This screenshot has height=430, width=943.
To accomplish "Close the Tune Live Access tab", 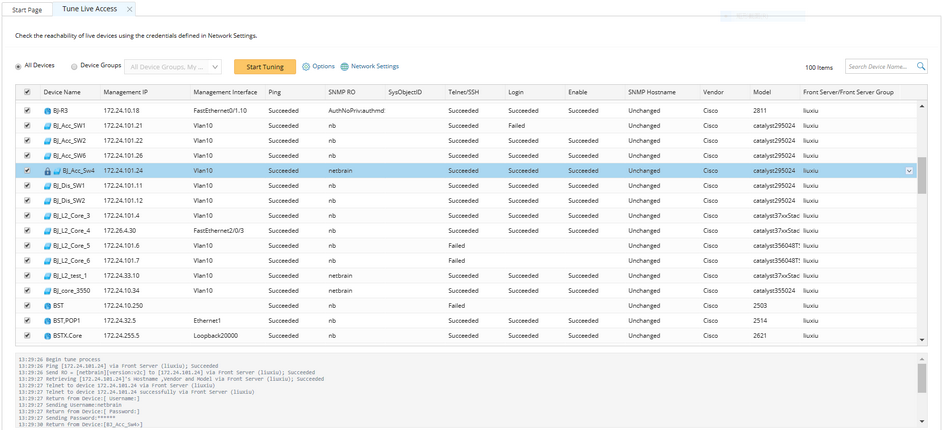I will tap(128, 9).
